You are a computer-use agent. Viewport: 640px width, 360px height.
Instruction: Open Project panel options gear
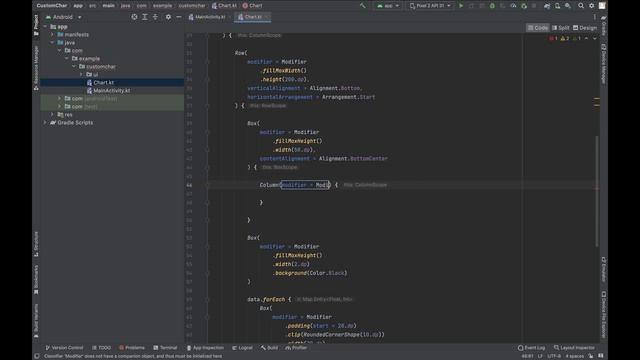(x=168, y=17)
